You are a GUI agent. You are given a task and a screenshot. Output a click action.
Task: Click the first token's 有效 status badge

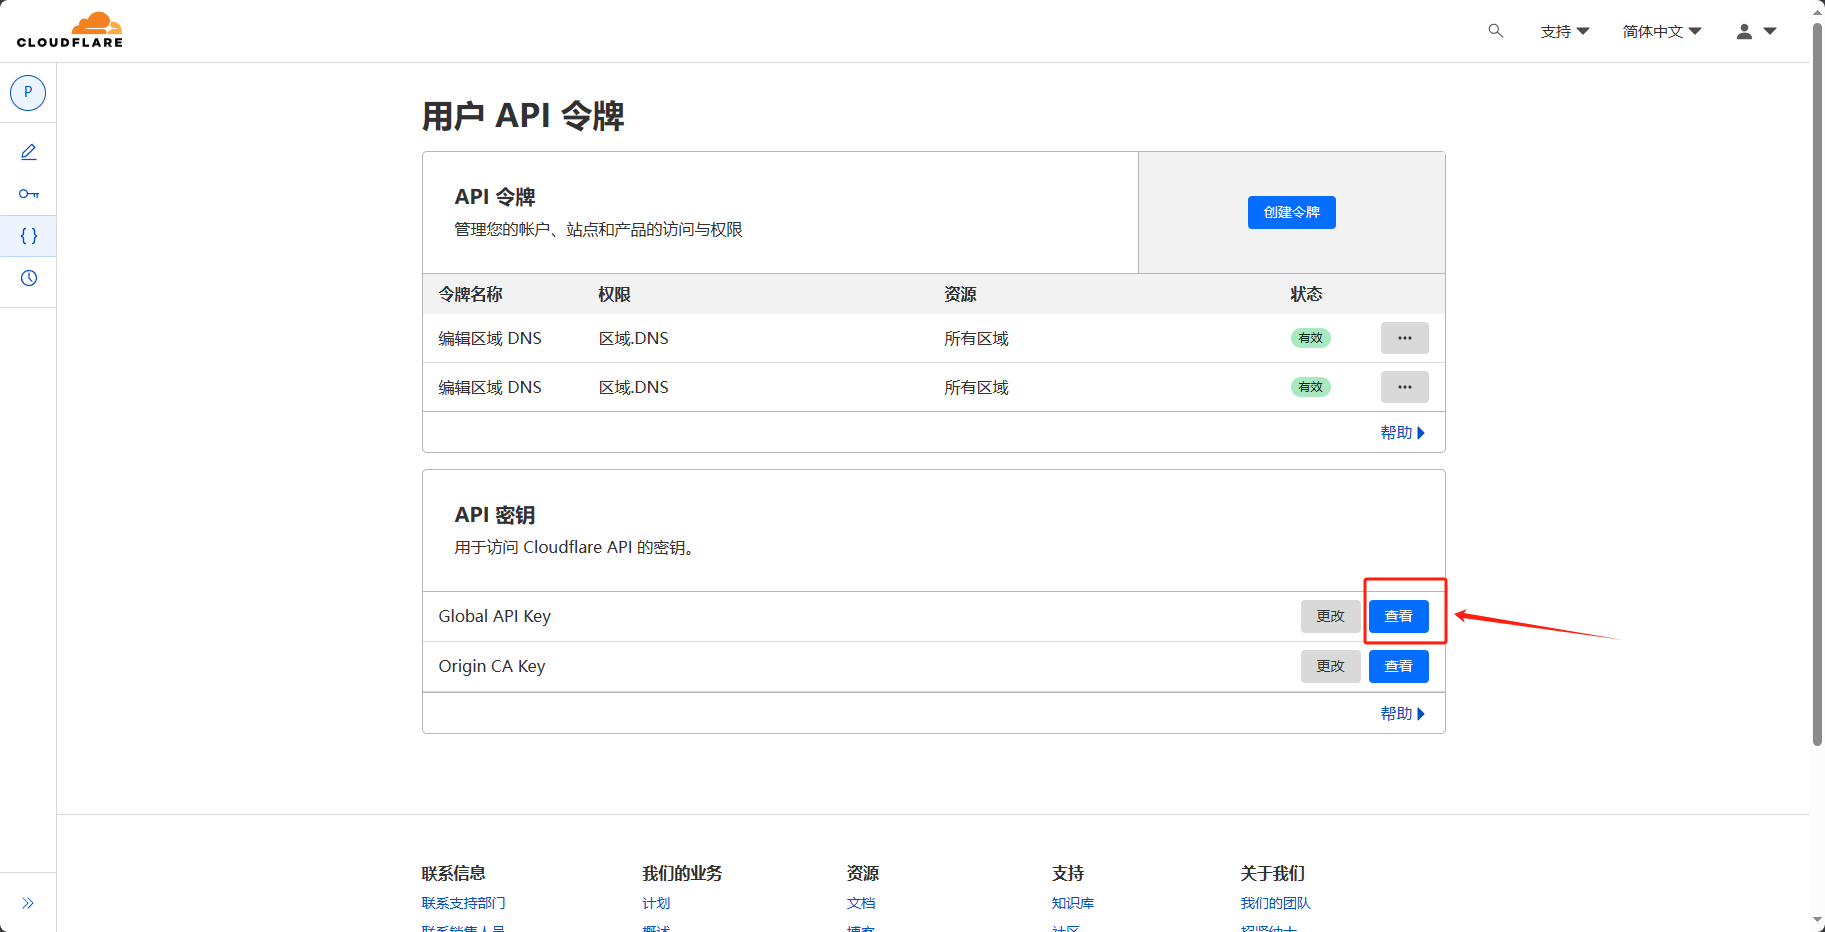click(x=1310, y=338)
